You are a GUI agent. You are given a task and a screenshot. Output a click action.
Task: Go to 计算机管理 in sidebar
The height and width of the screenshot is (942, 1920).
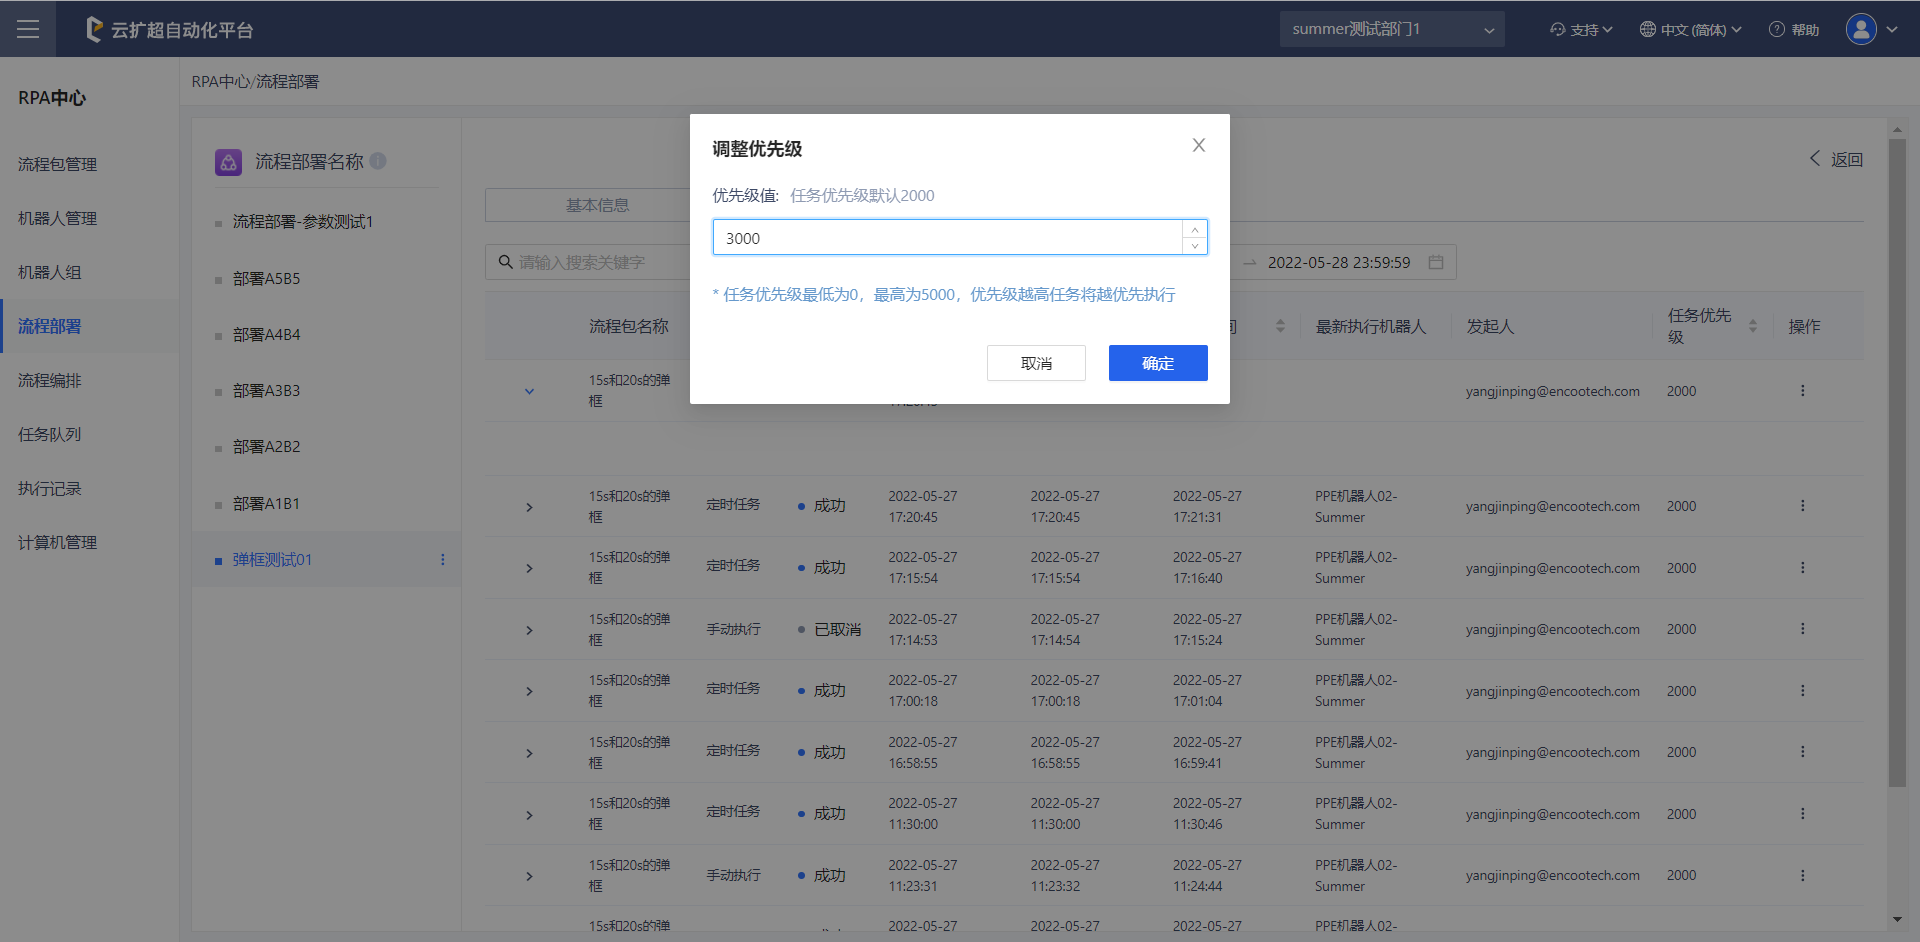click(58, 542)
